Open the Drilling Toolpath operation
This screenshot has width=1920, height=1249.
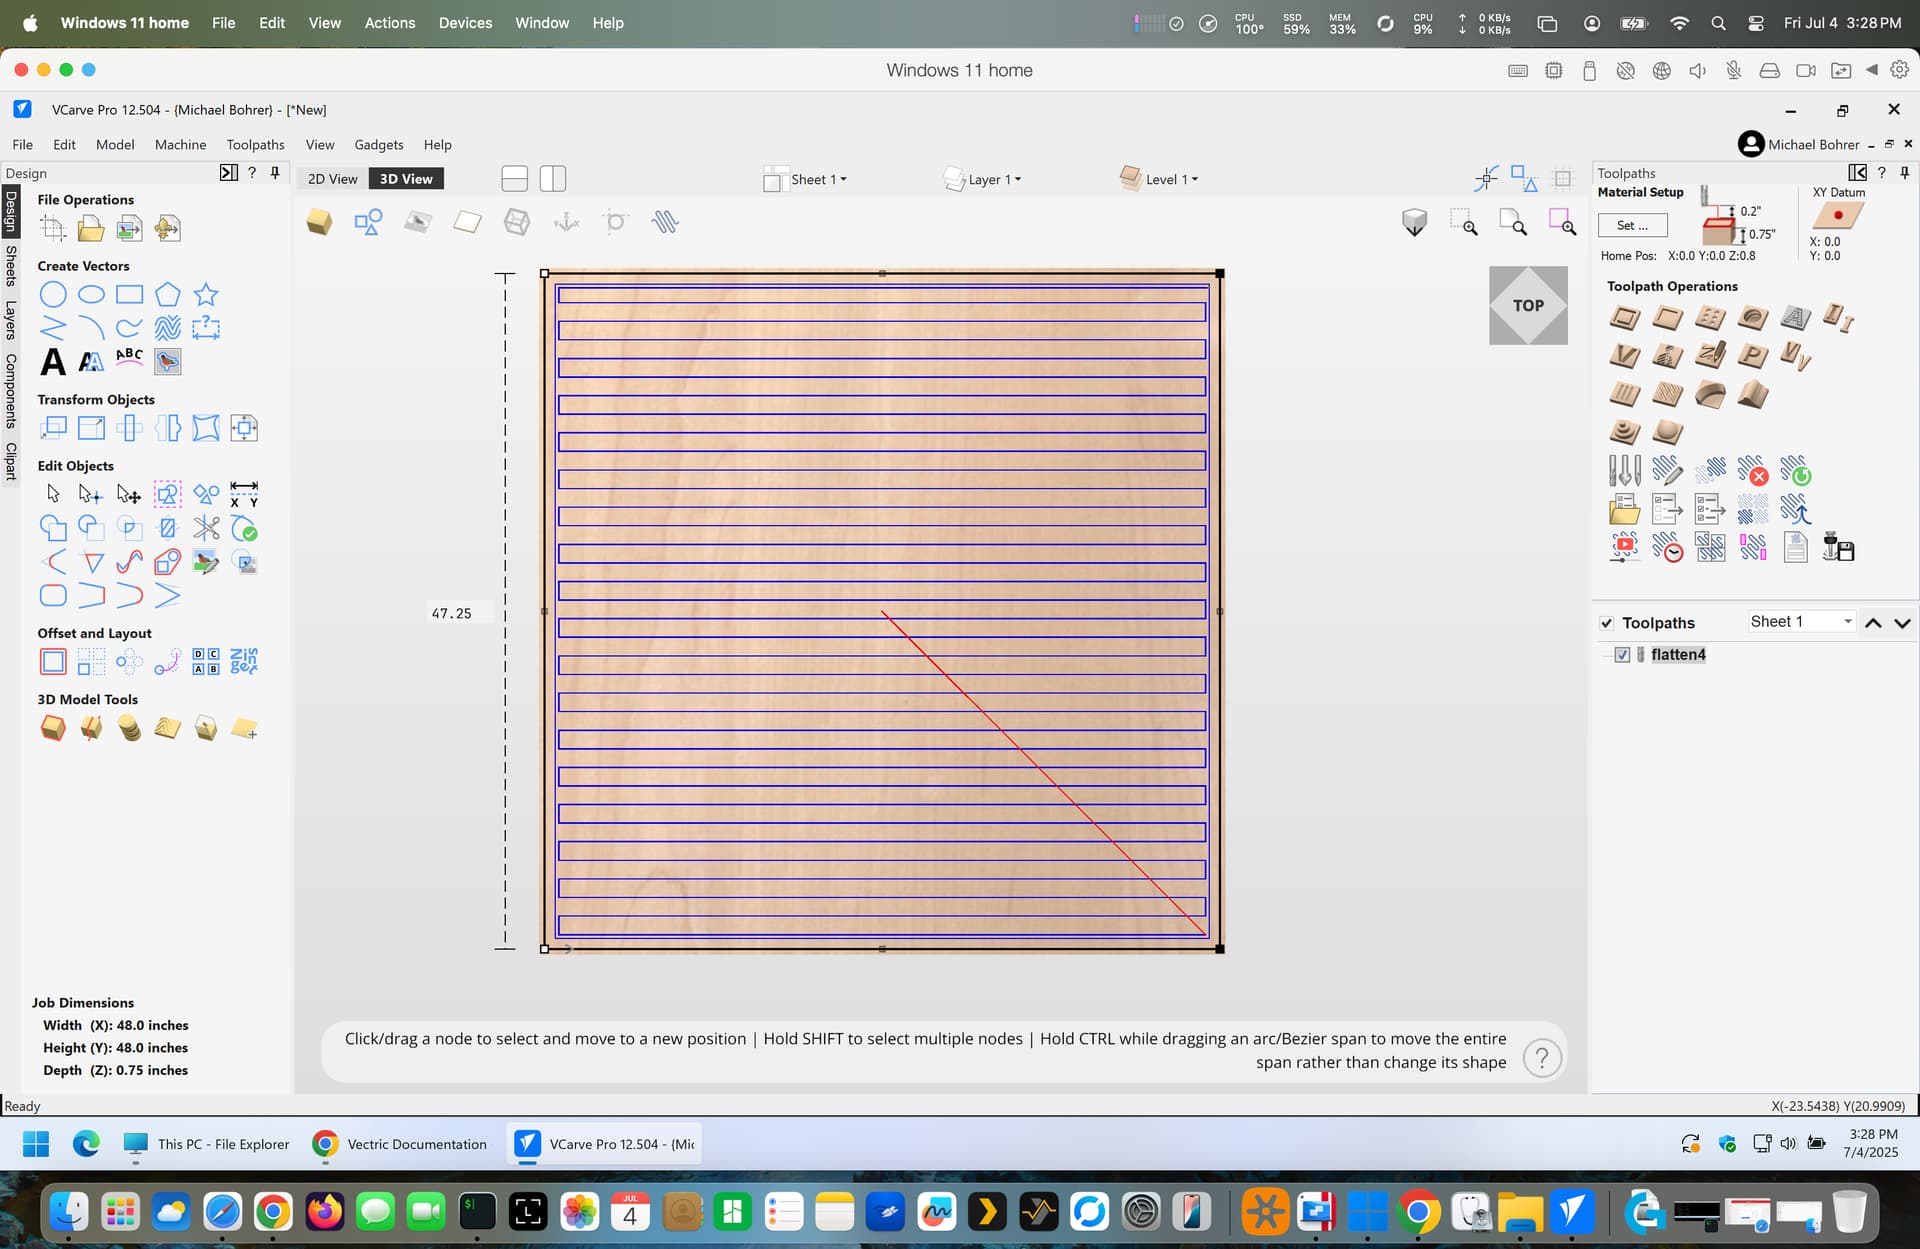(1711, 319)
